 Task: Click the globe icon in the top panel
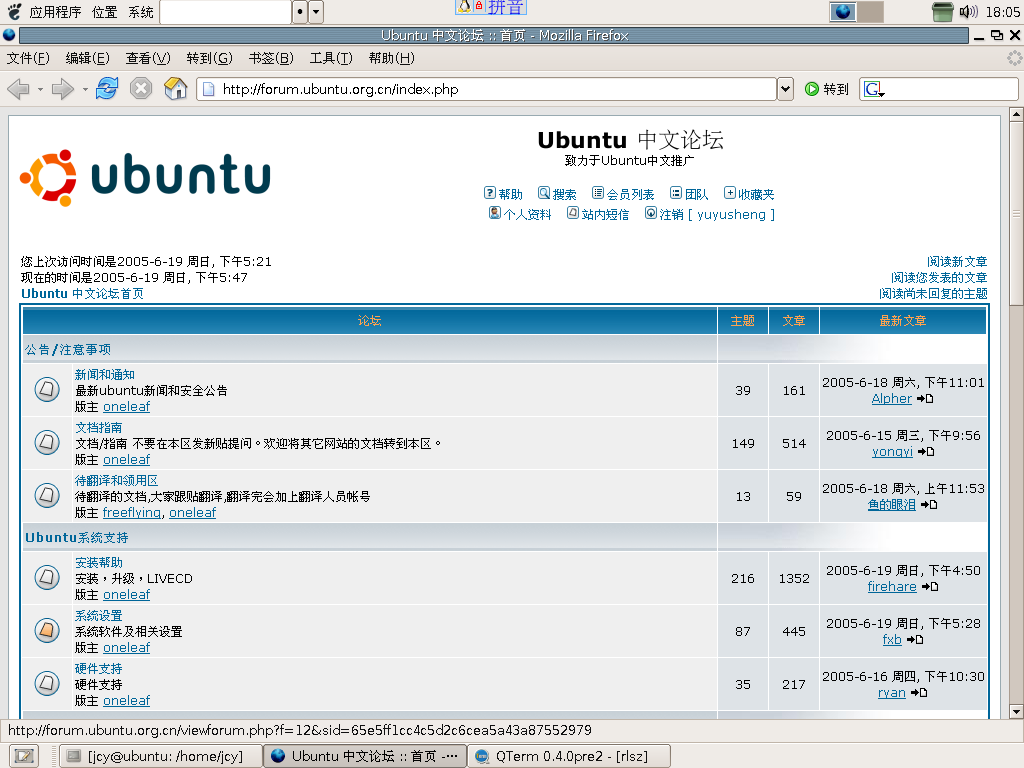click(x=842, y=12)
